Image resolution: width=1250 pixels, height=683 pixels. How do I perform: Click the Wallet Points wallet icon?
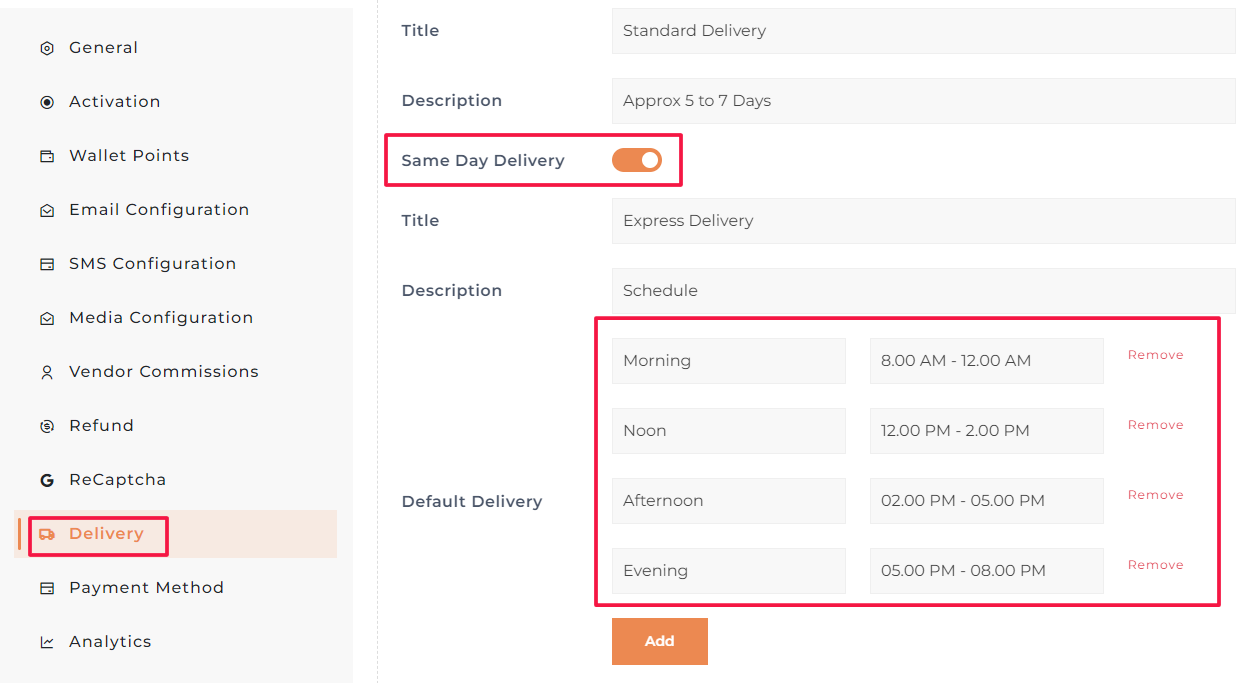click(x=47, y=156)
